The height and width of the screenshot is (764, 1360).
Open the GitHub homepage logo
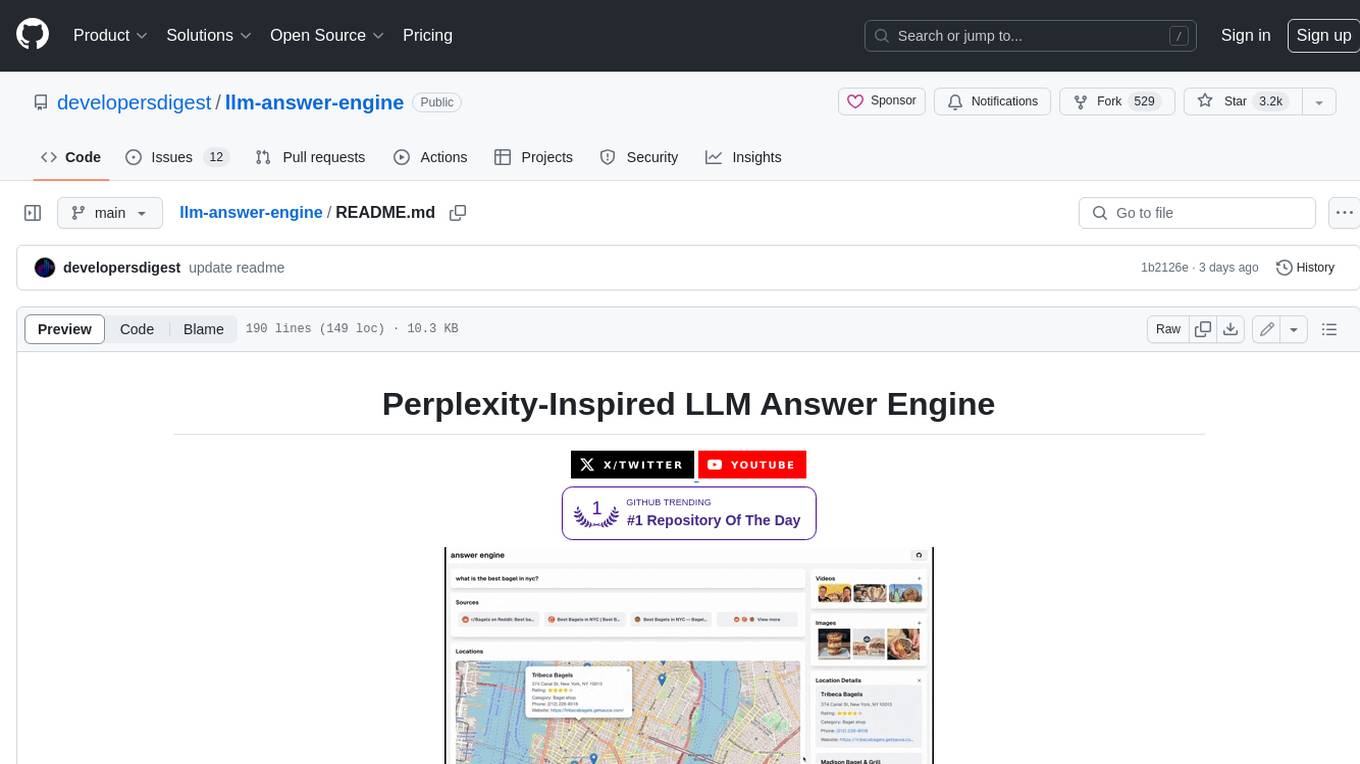(32, 35)
